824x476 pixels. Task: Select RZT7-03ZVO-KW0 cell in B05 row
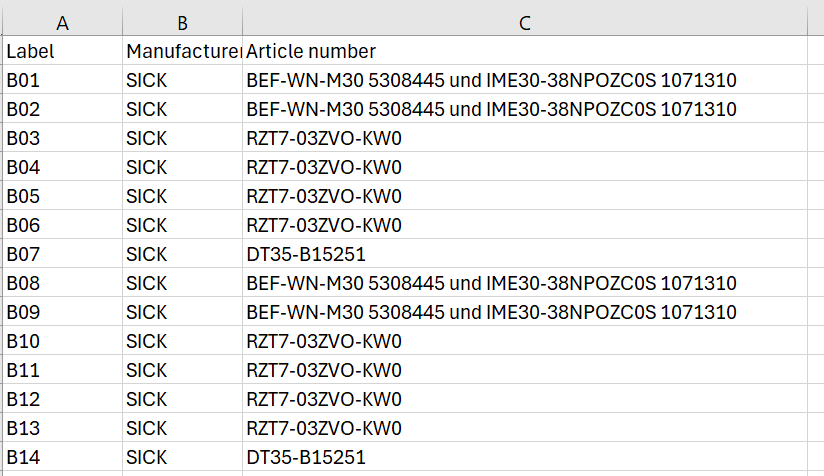pyautogui.click(x=524, y=195)
